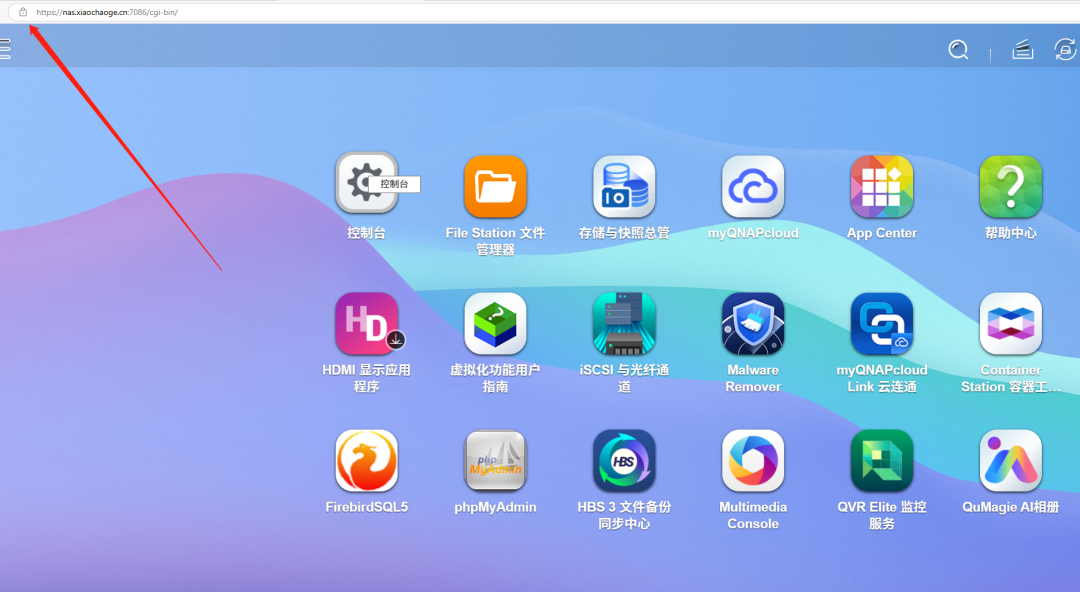Click the Multimedia Console text label
This screenshot has width=1080, height=592.
click(753, 516)
